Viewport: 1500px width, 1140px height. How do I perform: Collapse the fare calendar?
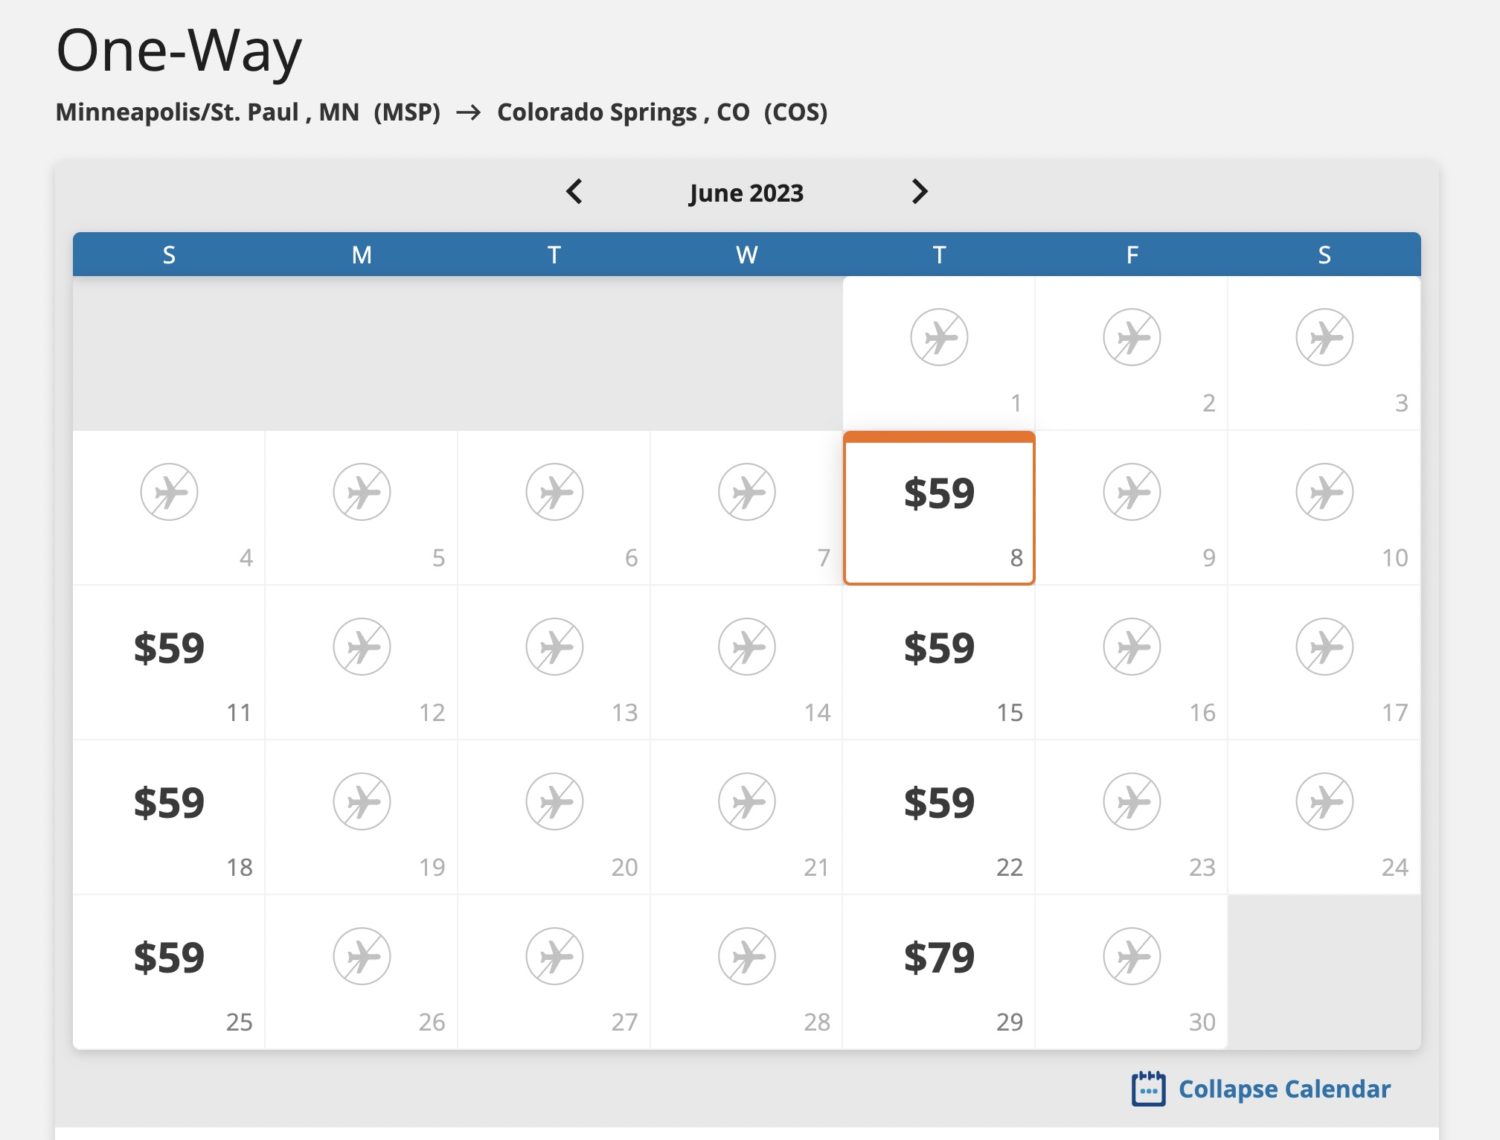[1283, 1089]
